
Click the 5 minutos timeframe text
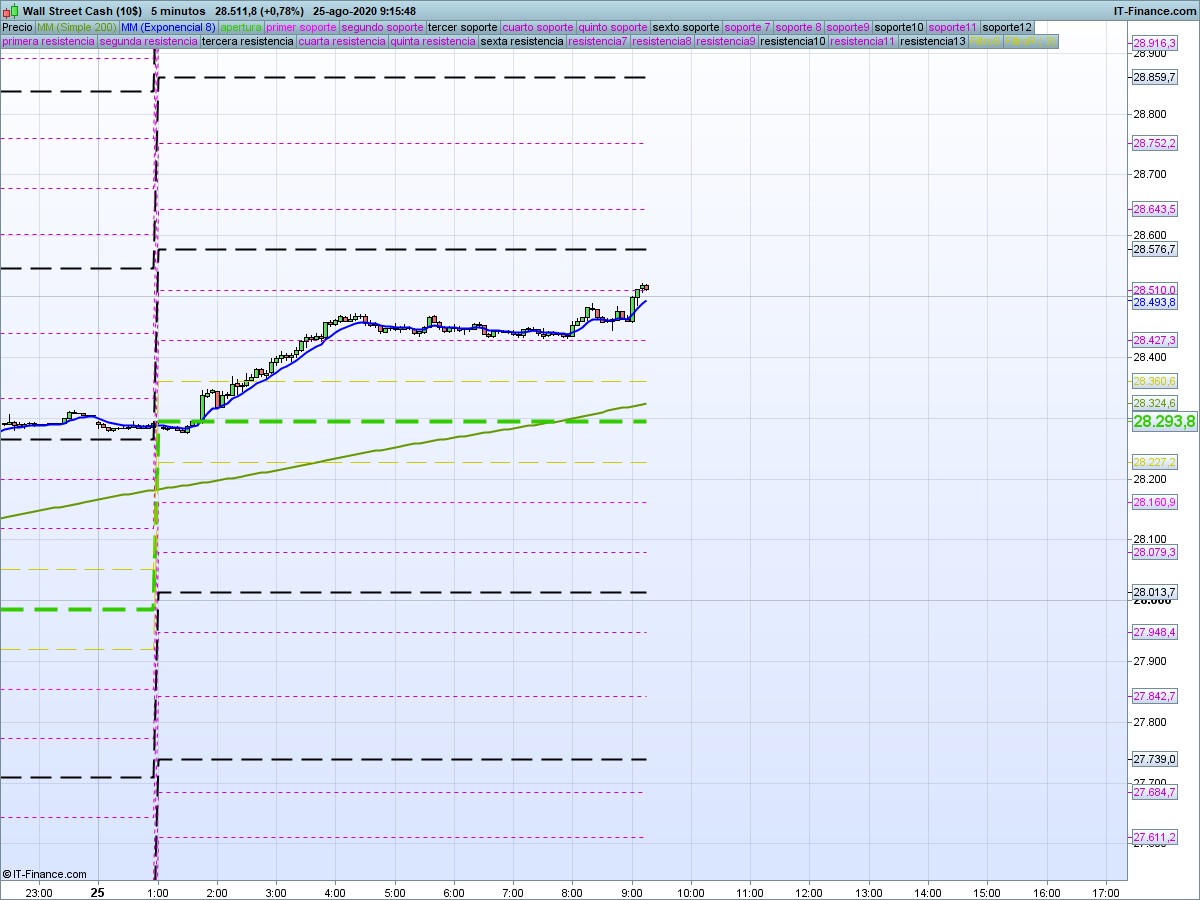point(178,11)
